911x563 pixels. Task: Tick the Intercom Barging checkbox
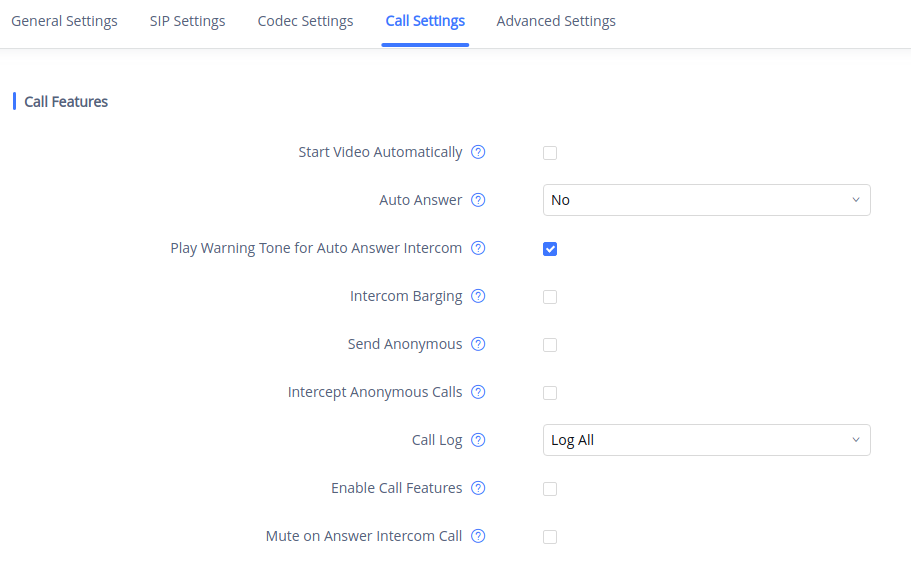[x=550, y=297]
